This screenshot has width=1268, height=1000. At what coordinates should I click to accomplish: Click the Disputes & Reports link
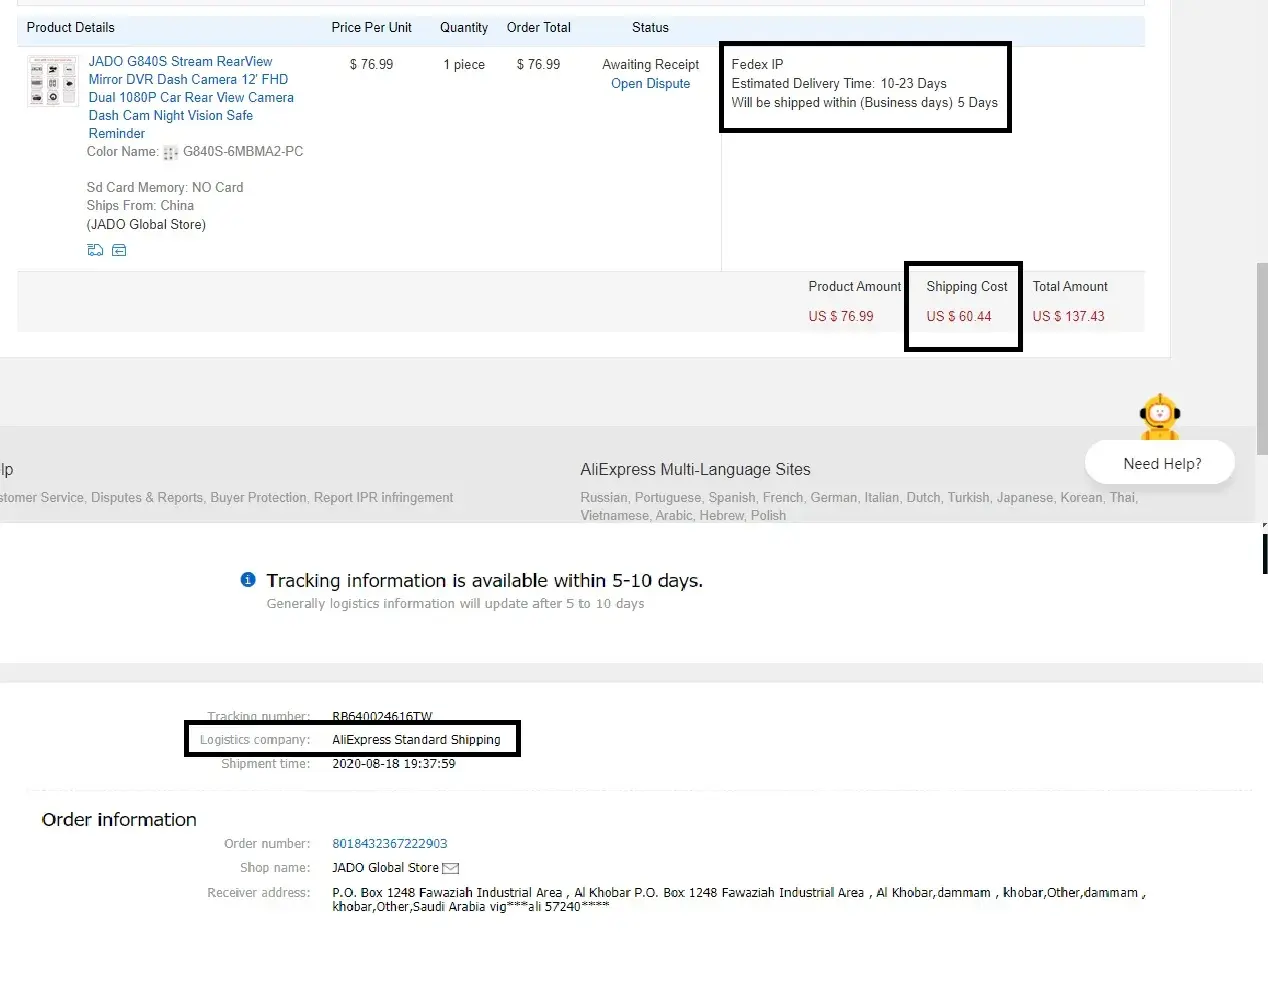click(147, 497)
